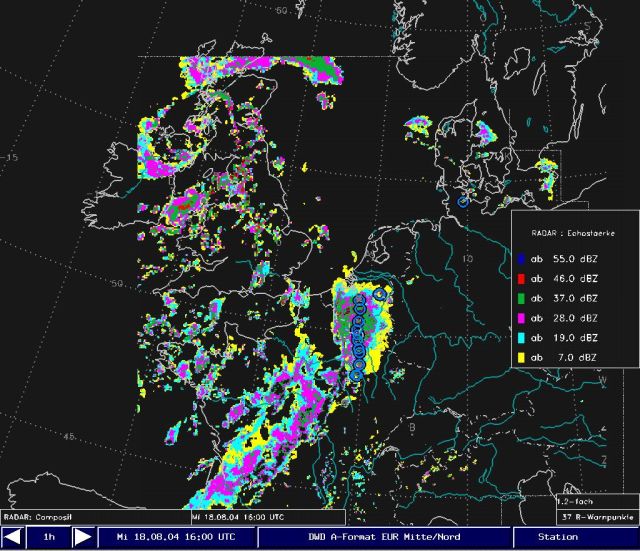The image size is (640, 551).
Task: Click the bottommost warning circle in the Netherlands cluster
Action: [355, 375]
